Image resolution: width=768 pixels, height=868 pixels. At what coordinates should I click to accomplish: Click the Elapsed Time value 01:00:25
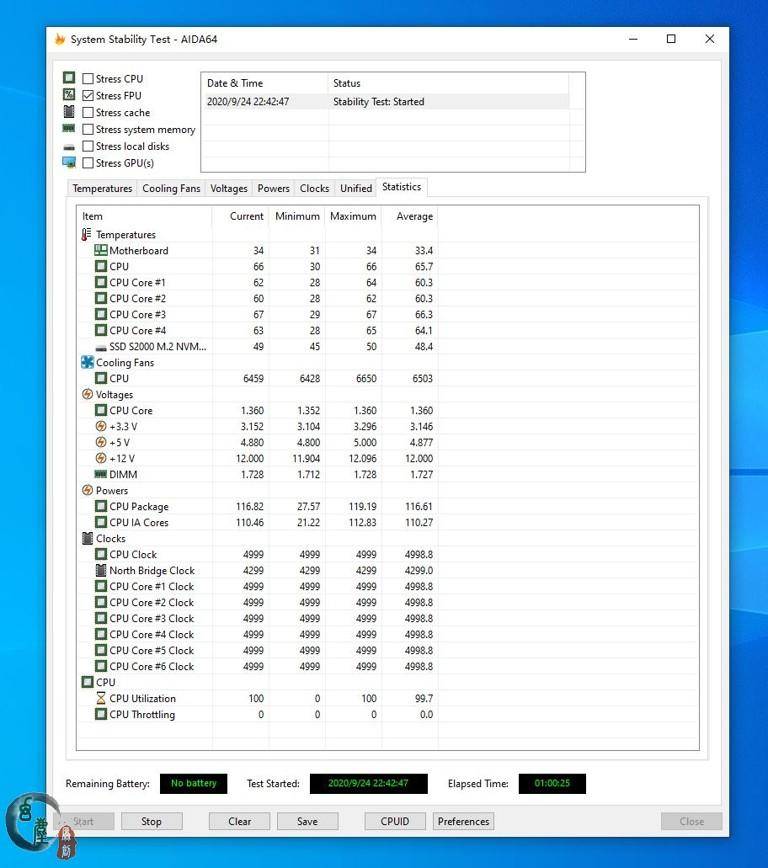[552, 783]
